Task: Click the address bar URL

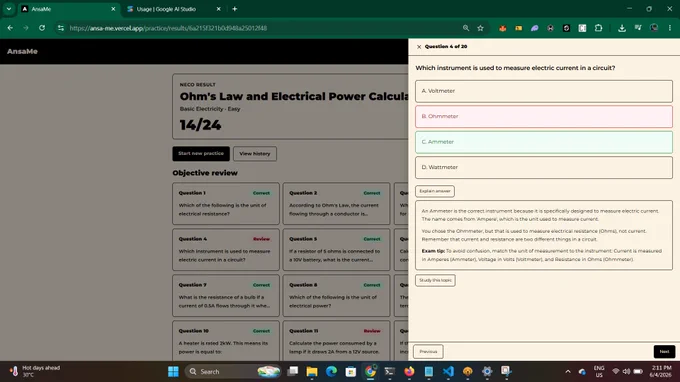Action: pos(168,28)
